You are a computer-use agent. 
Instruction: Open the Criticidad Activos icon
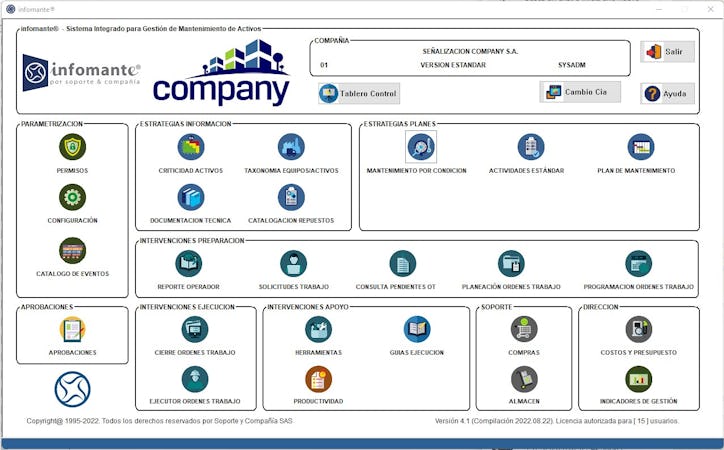point(191,147)
